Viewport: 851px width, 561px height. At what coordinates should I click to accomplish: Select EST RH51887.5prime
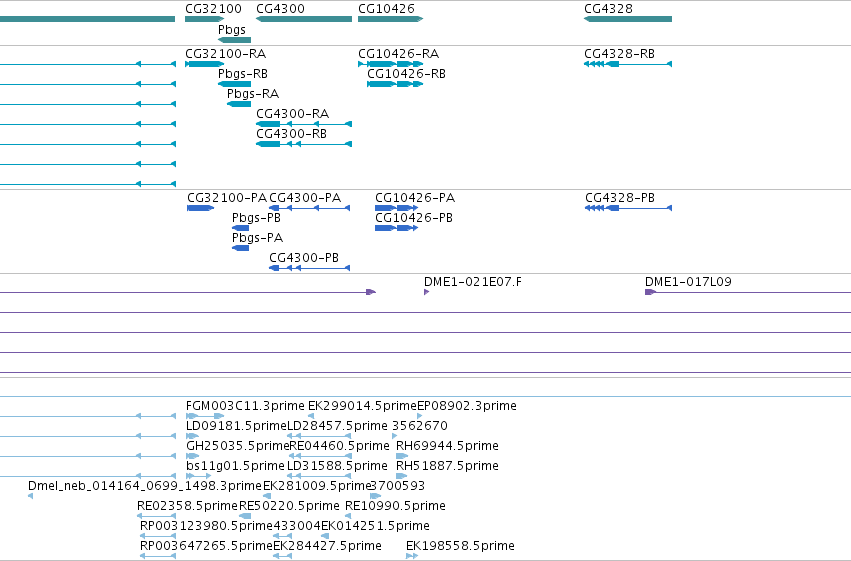(x=402, y=476)
